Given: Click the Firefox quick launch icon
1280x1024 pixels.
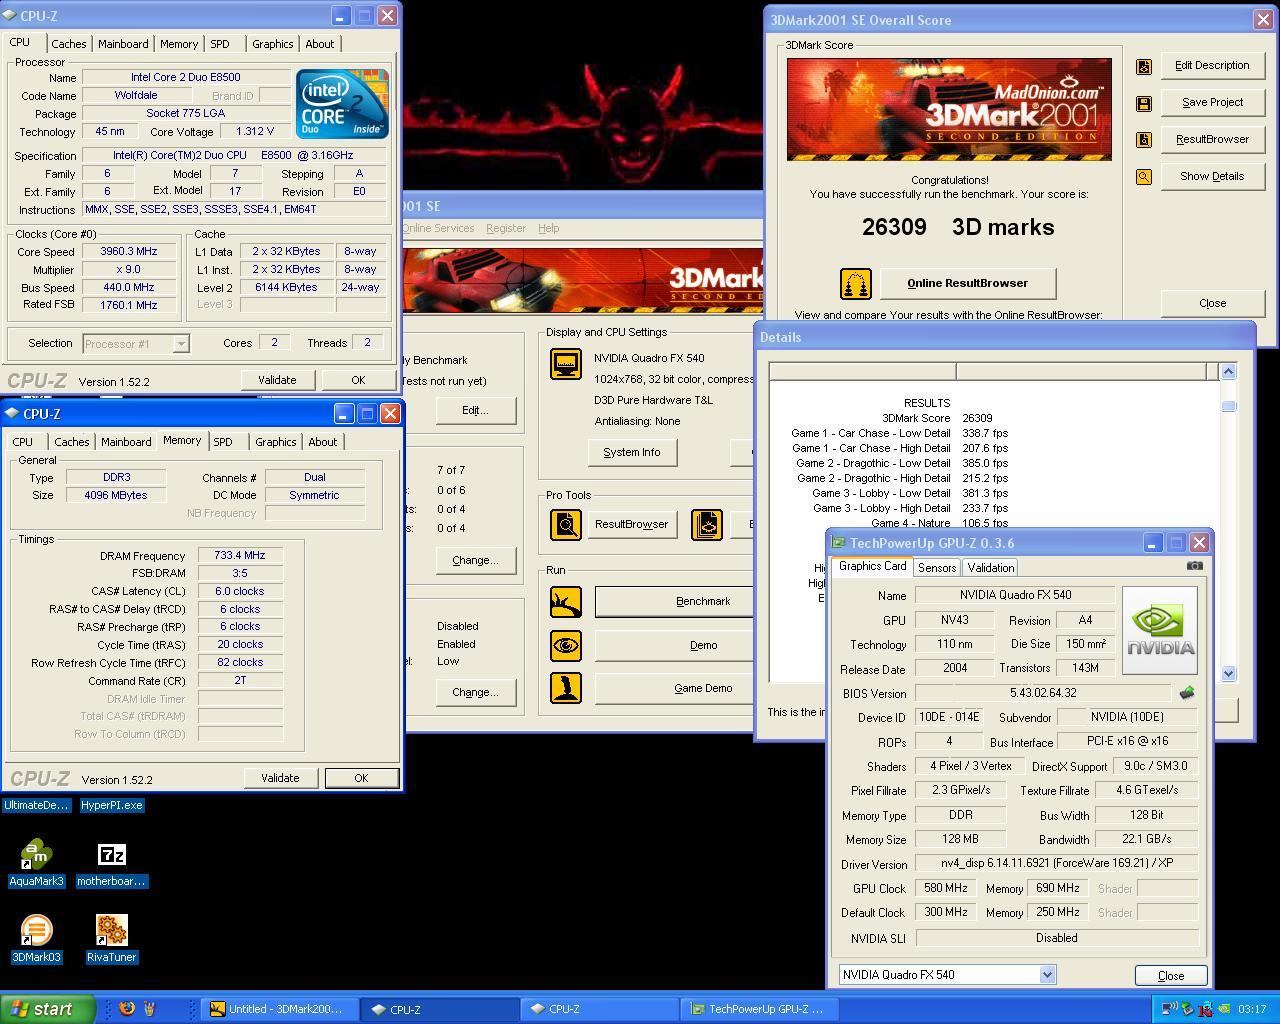Looking at the screenshot, I should click(127, 1008).
